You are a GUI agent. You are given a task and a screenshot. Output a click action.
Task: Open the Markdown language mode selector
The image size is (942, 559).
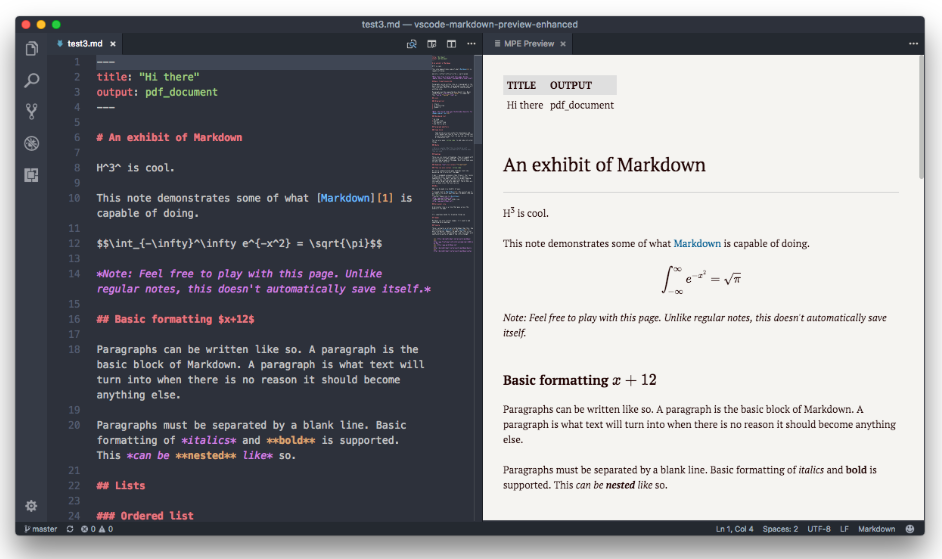pyautogui.click(x=876, y=529)
